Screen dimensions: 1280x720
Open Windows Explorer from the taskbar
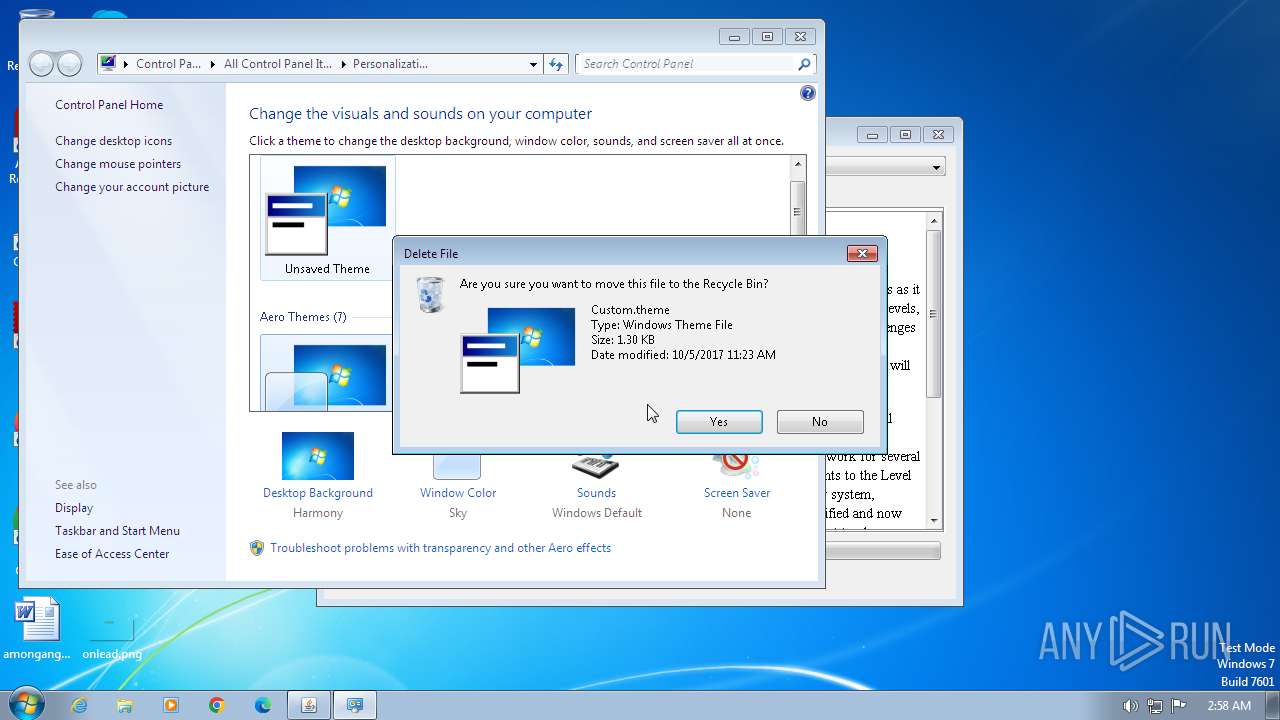coord(125,705)
